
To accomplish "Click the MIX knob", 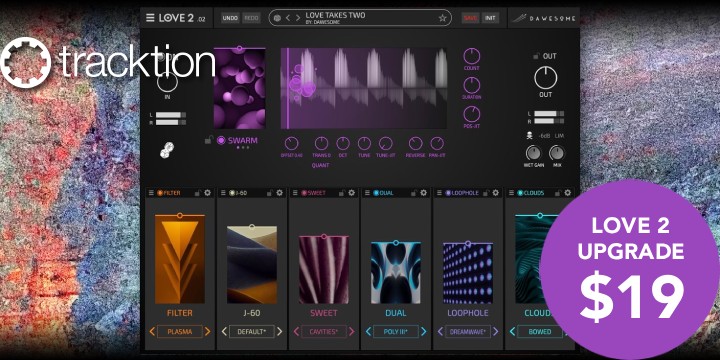I will coord(557,153).
